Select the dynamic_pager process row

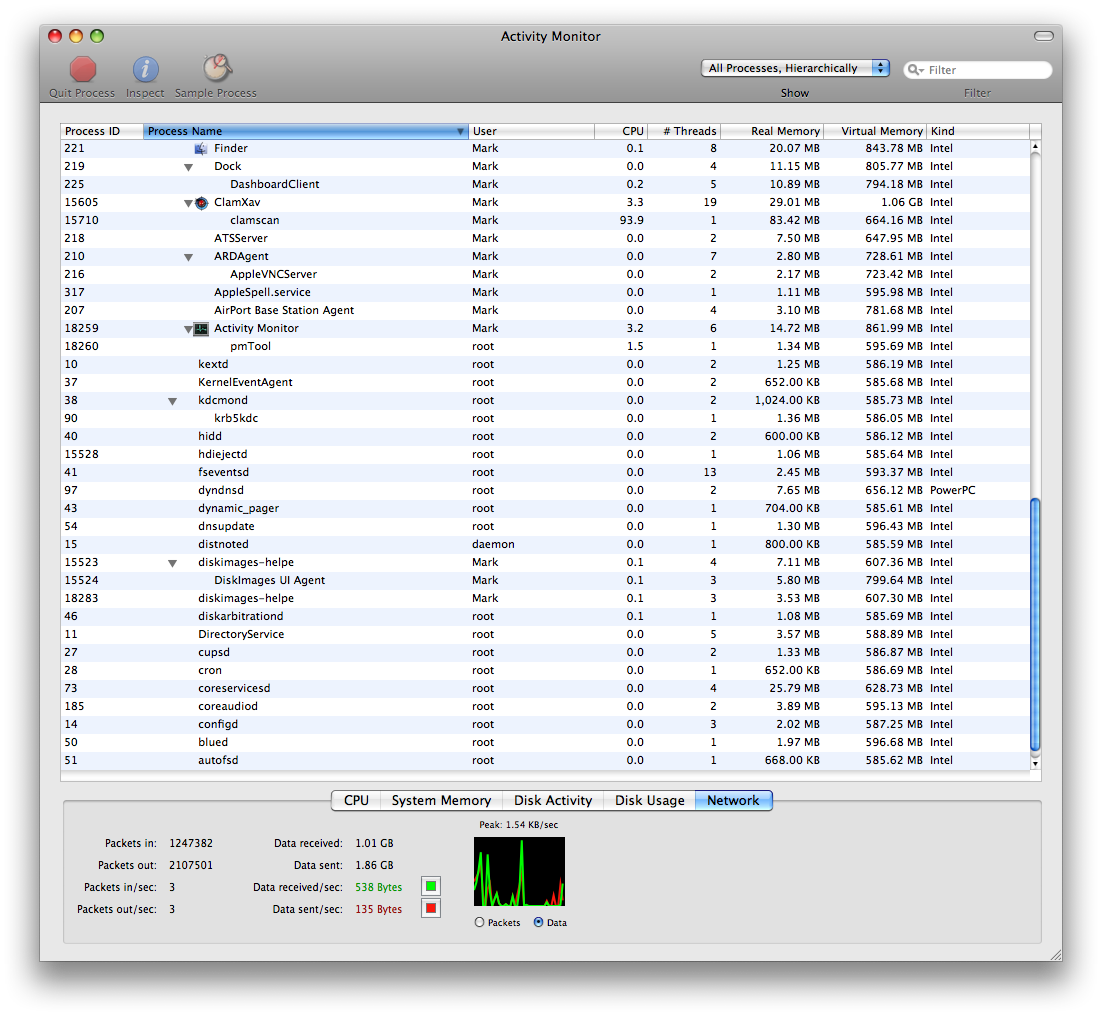coord(545,508)
